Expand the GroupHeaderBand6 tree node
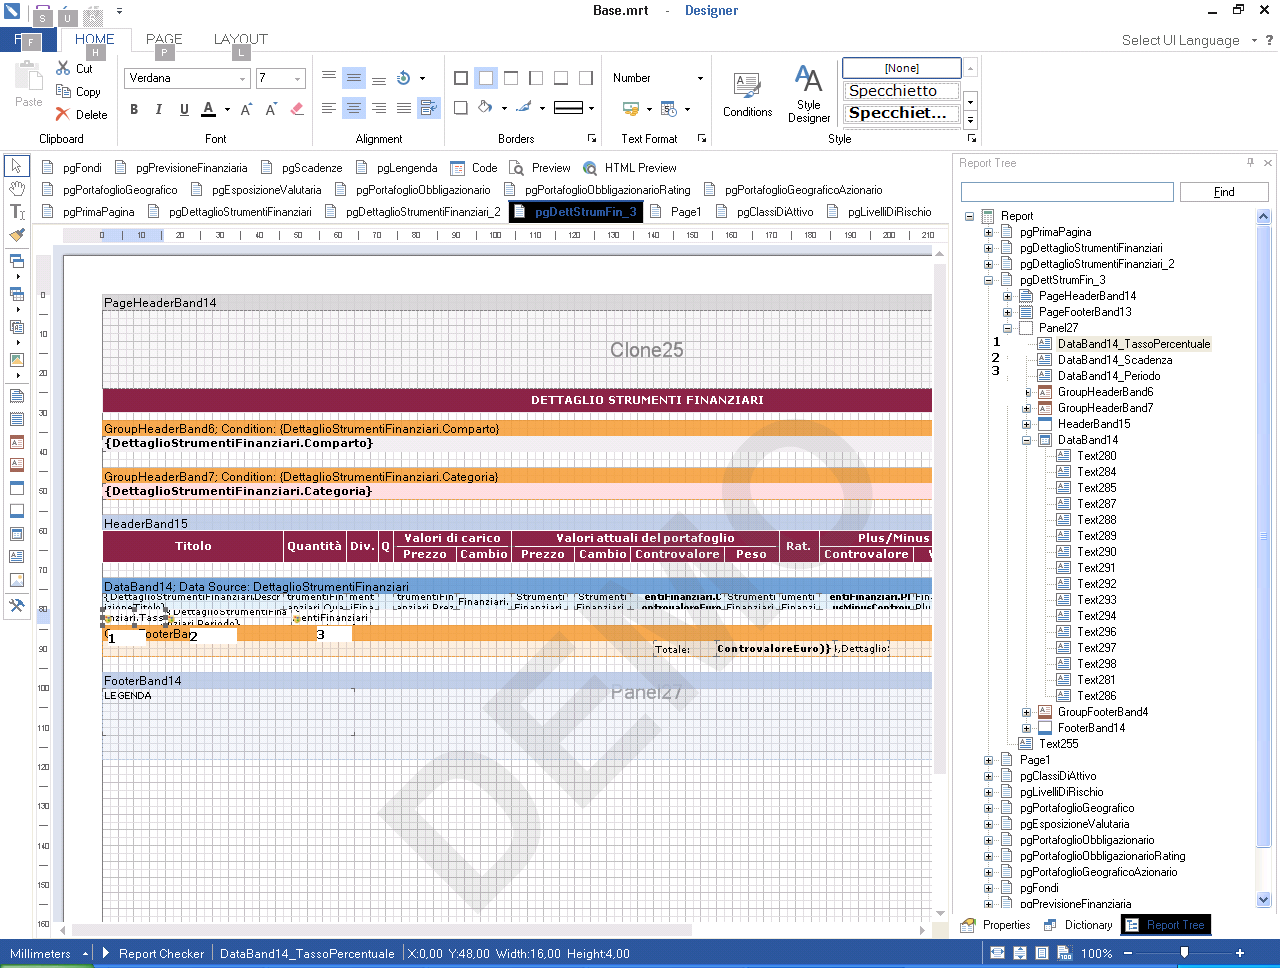This screenshot has height=968, width=1280. [1027, 392]
